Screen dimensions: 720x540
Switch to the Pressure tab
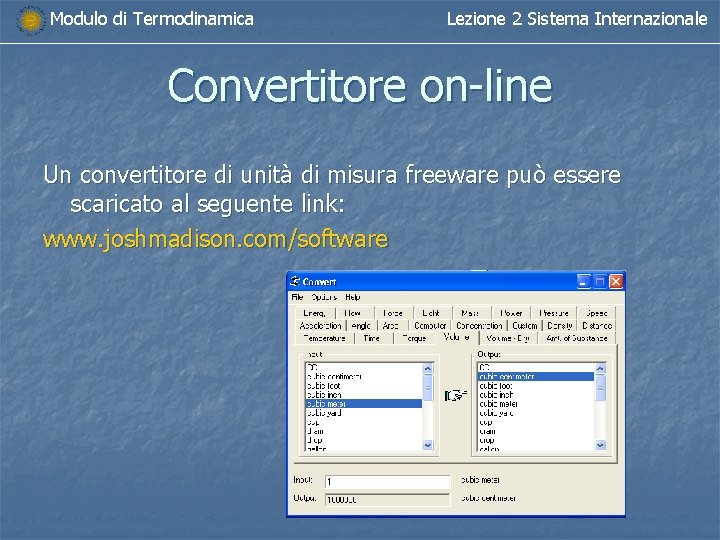(554, 313)
